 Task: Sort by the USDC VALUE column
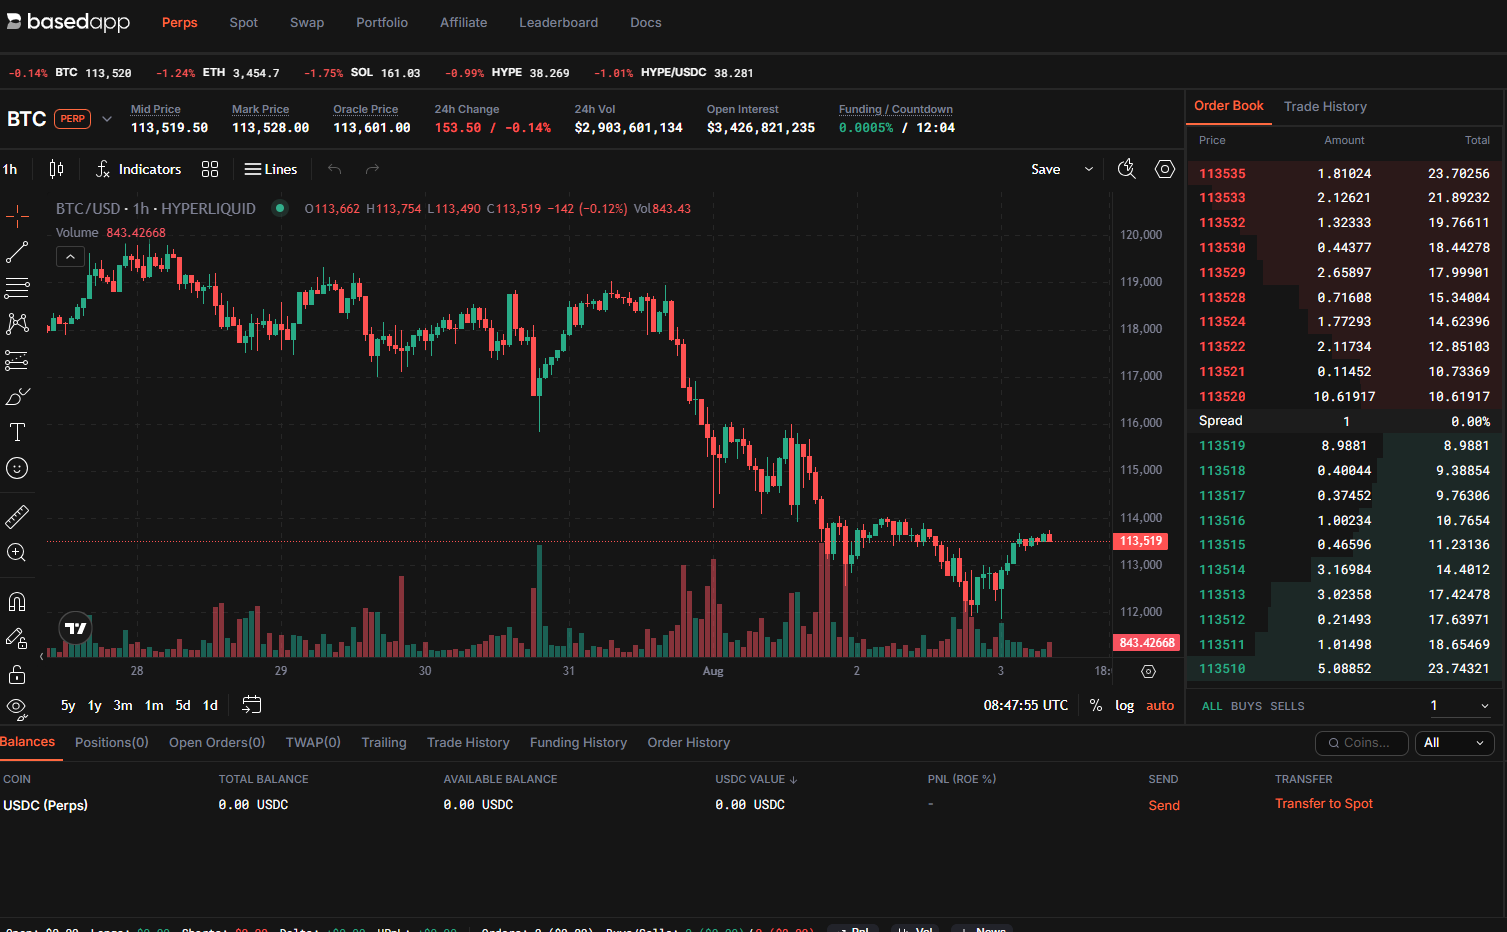[x=756, y=779]
